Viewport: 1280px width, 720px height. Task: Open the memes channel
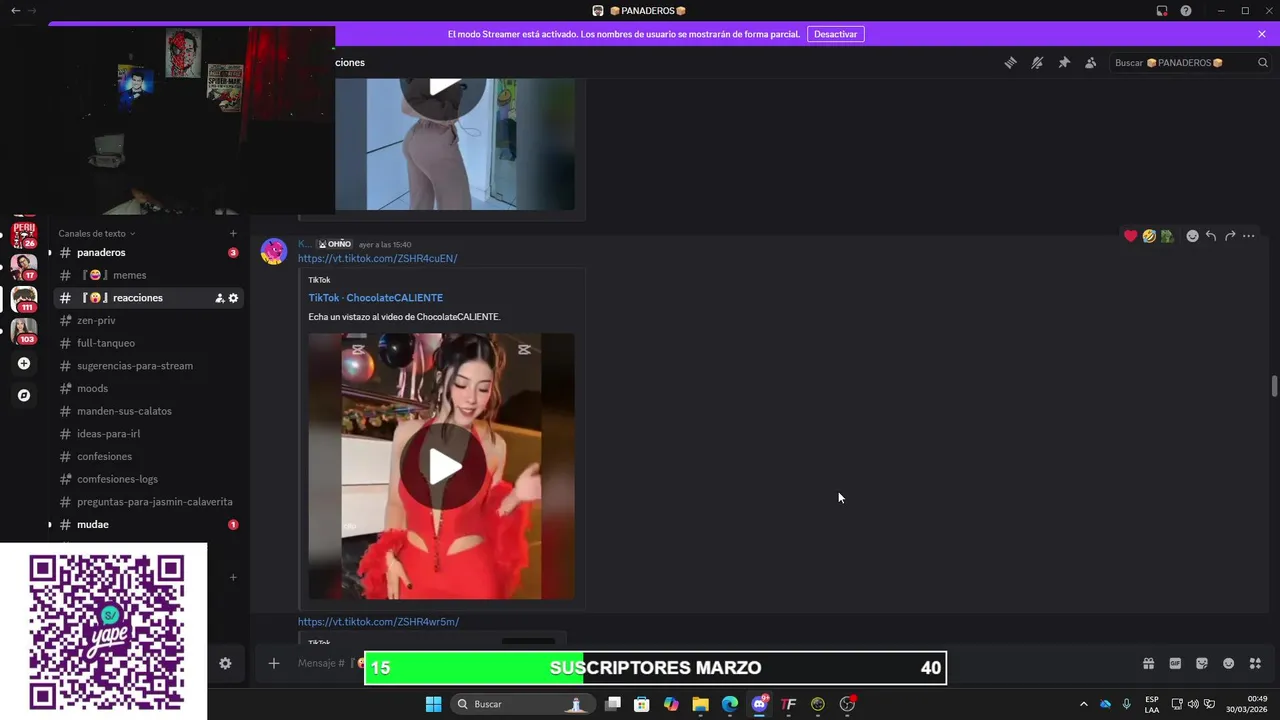click(x=148, y=275)
